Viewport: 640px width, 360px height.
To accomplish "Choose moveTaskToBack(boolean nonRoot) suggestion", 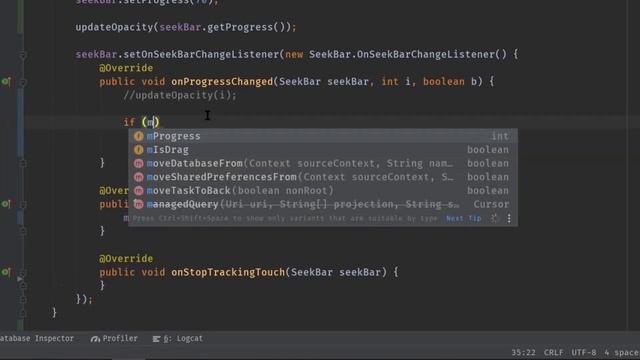I will 323,191.
